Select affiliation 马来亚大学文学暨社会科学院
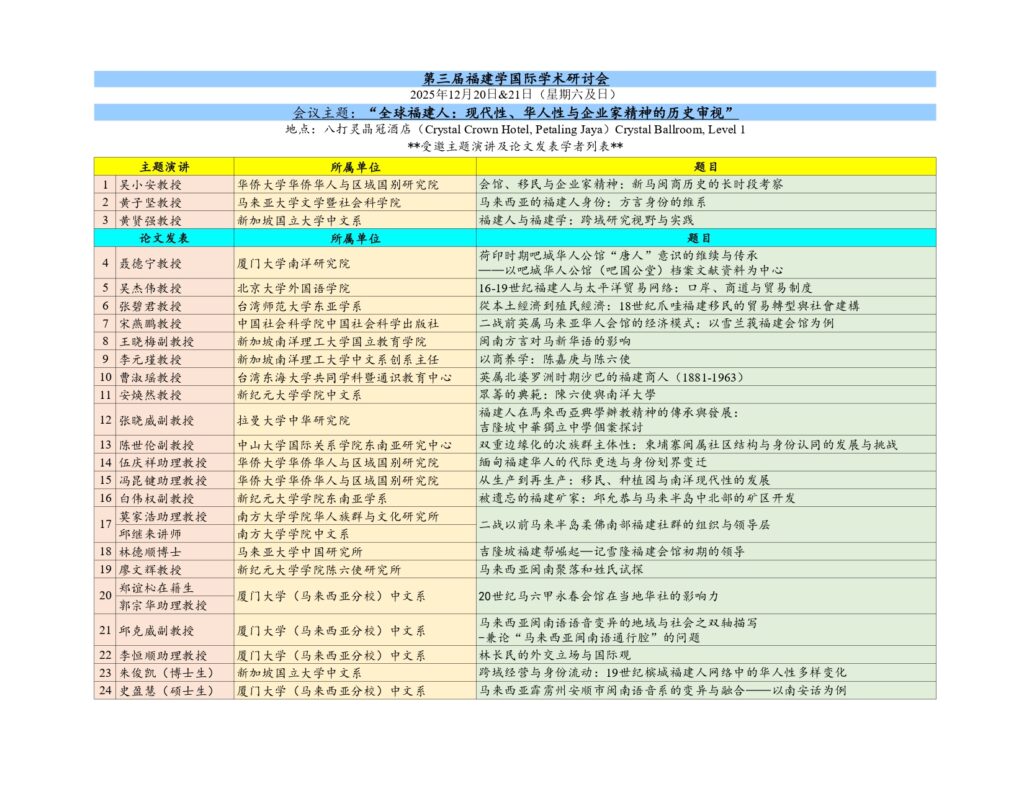This screenshot has height=791, width=1024. 319,202
